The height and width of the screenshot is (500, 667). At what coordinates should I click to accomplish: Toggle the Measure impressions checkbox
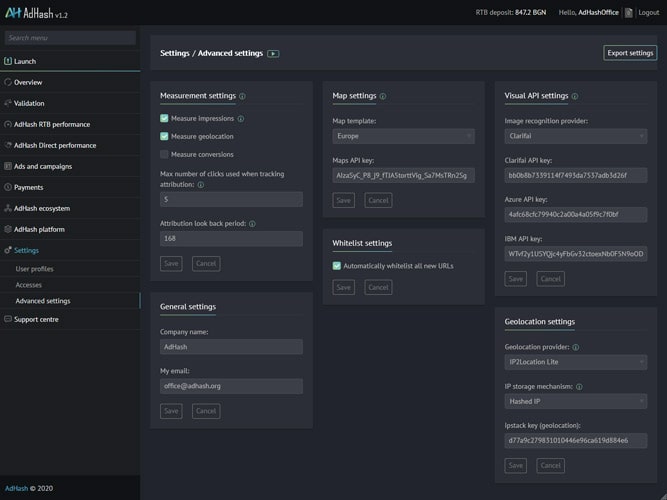[165, 118]
